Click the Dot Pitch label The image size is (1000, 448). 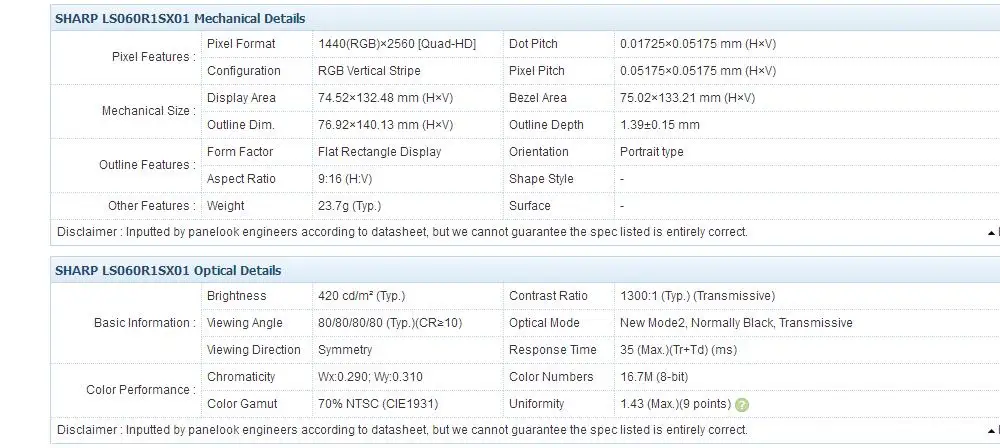point(533,44)
